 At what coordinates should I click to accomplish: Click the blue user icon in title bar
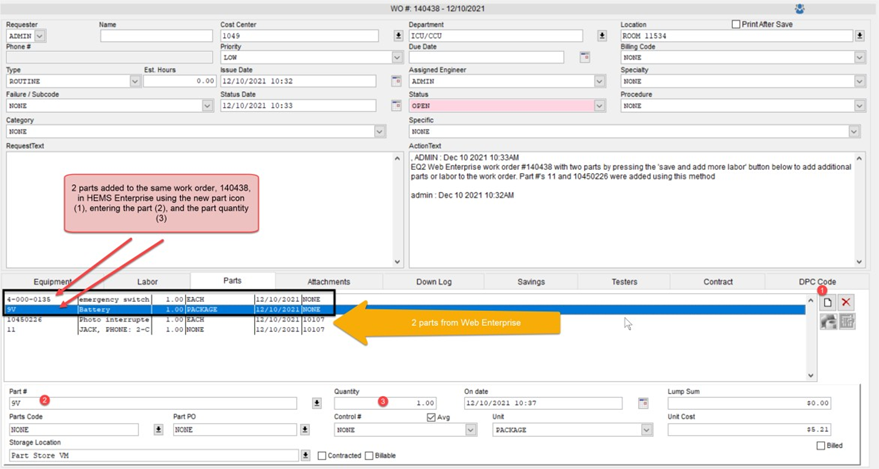[799, 9]
